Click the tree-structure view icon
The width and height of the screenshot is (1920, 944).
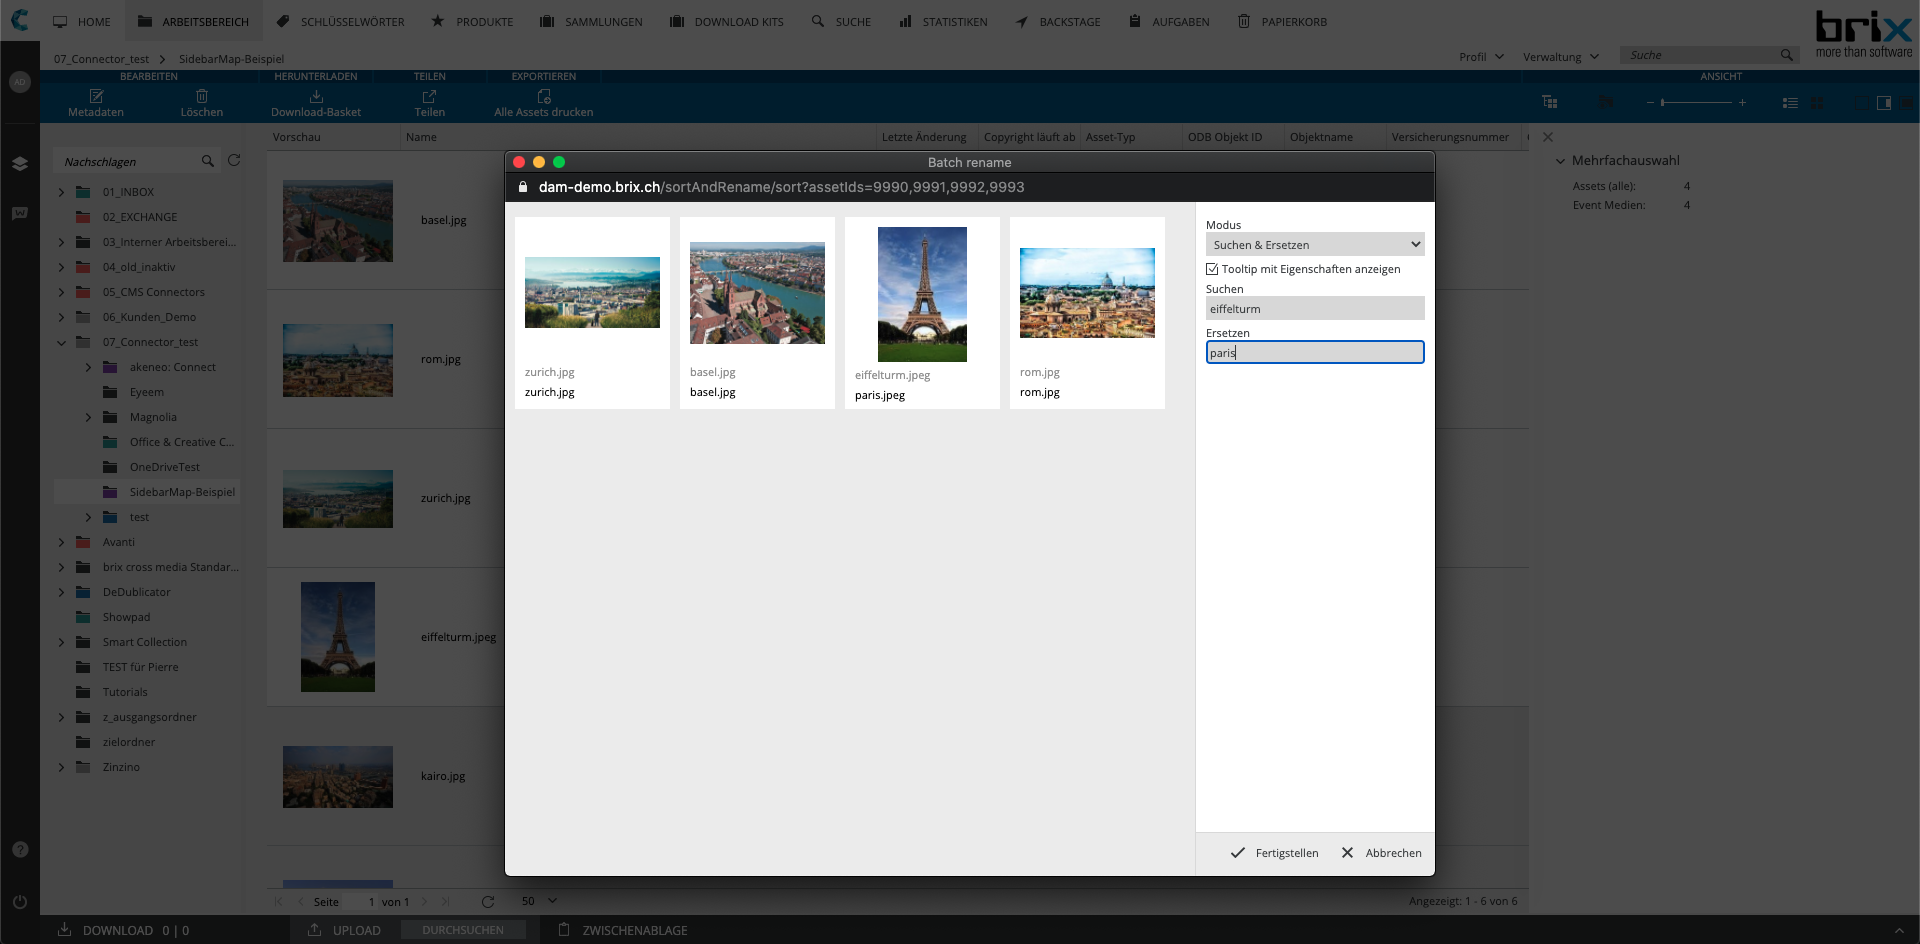coord(1550,102)
